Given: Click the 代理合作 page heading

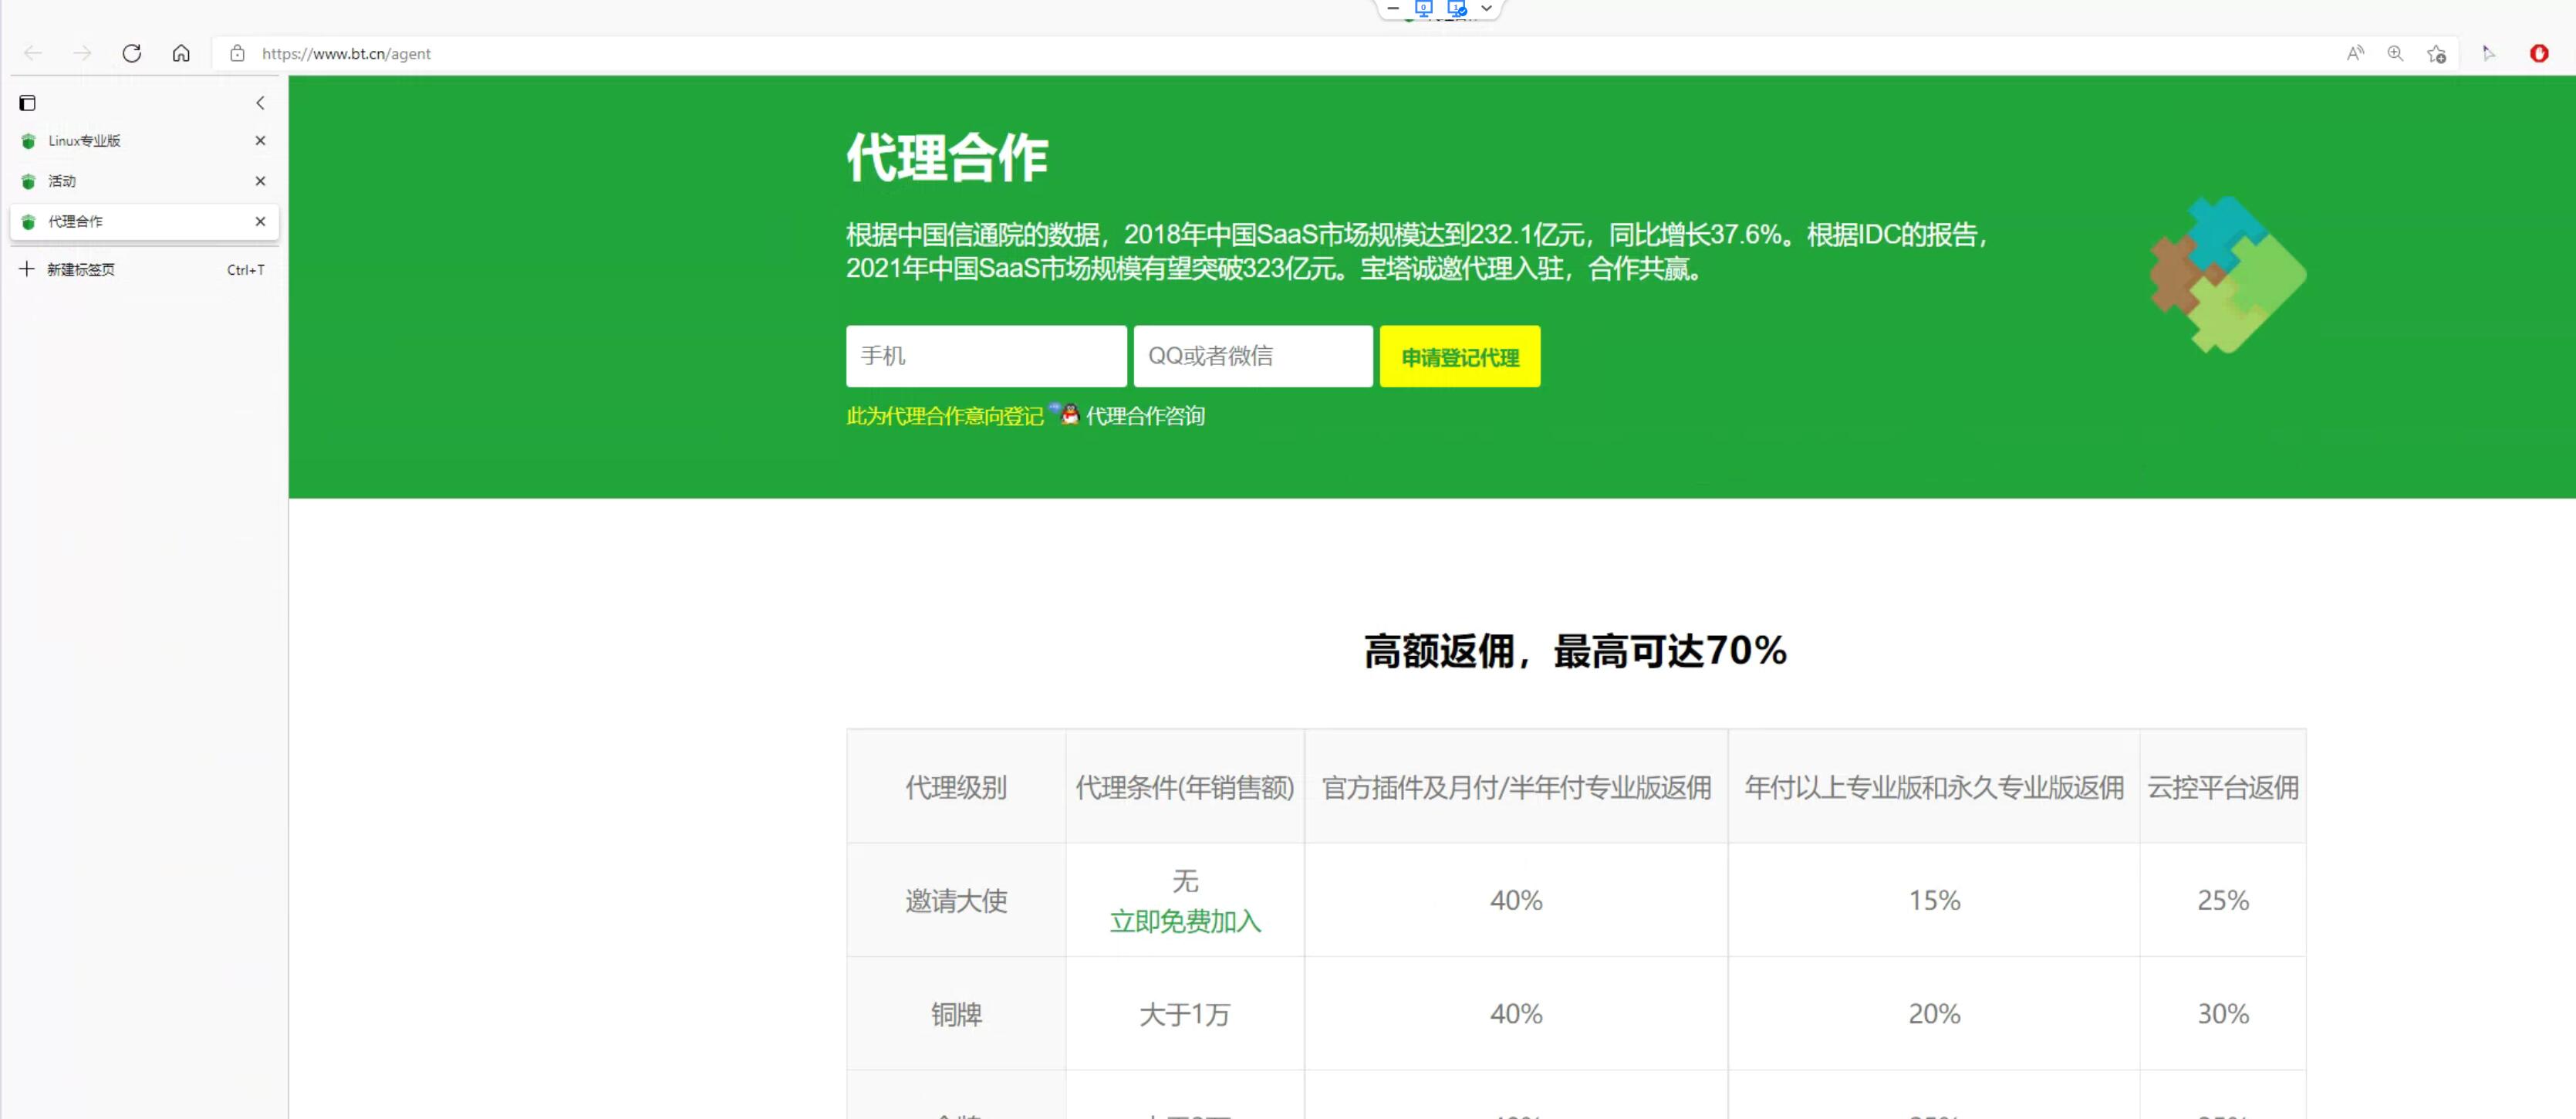Looking at the screenshot, I should tap(947, 158).
